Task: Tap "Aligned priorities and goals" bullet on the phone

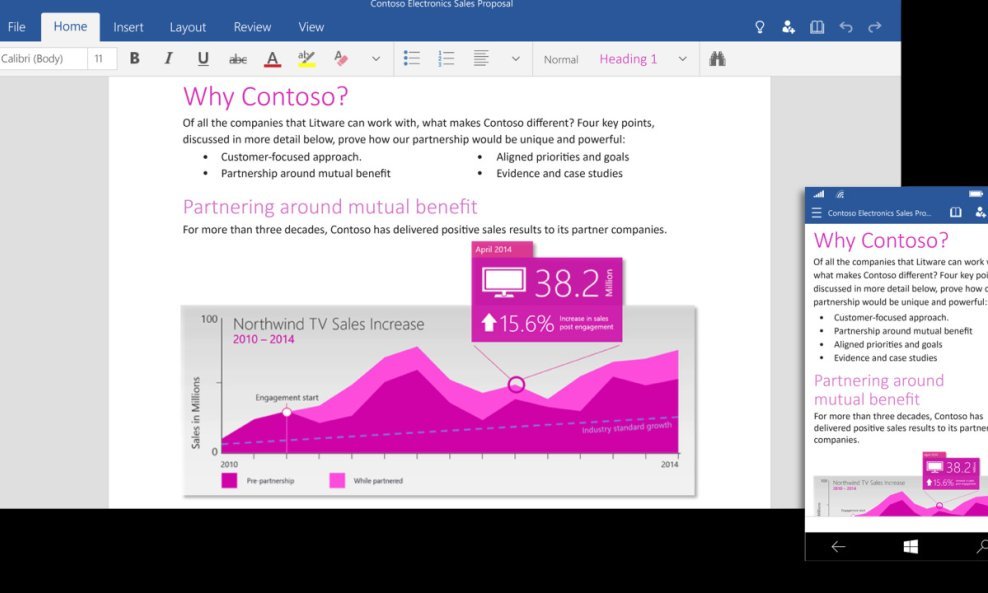Action: point(888,344)
